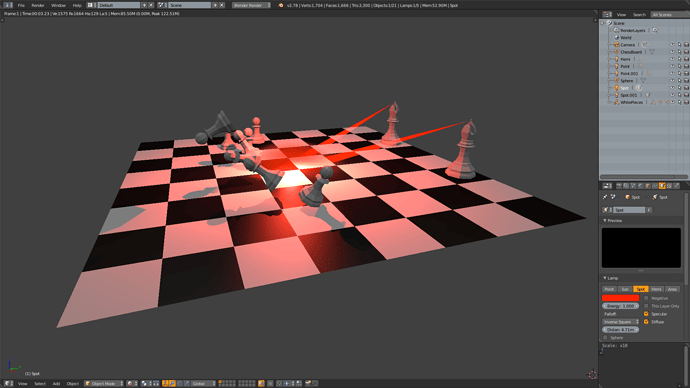Viewport: 690px width, 388px height.
Task: Enable the Negative checkbox
Action: click(x=646, y=298)
